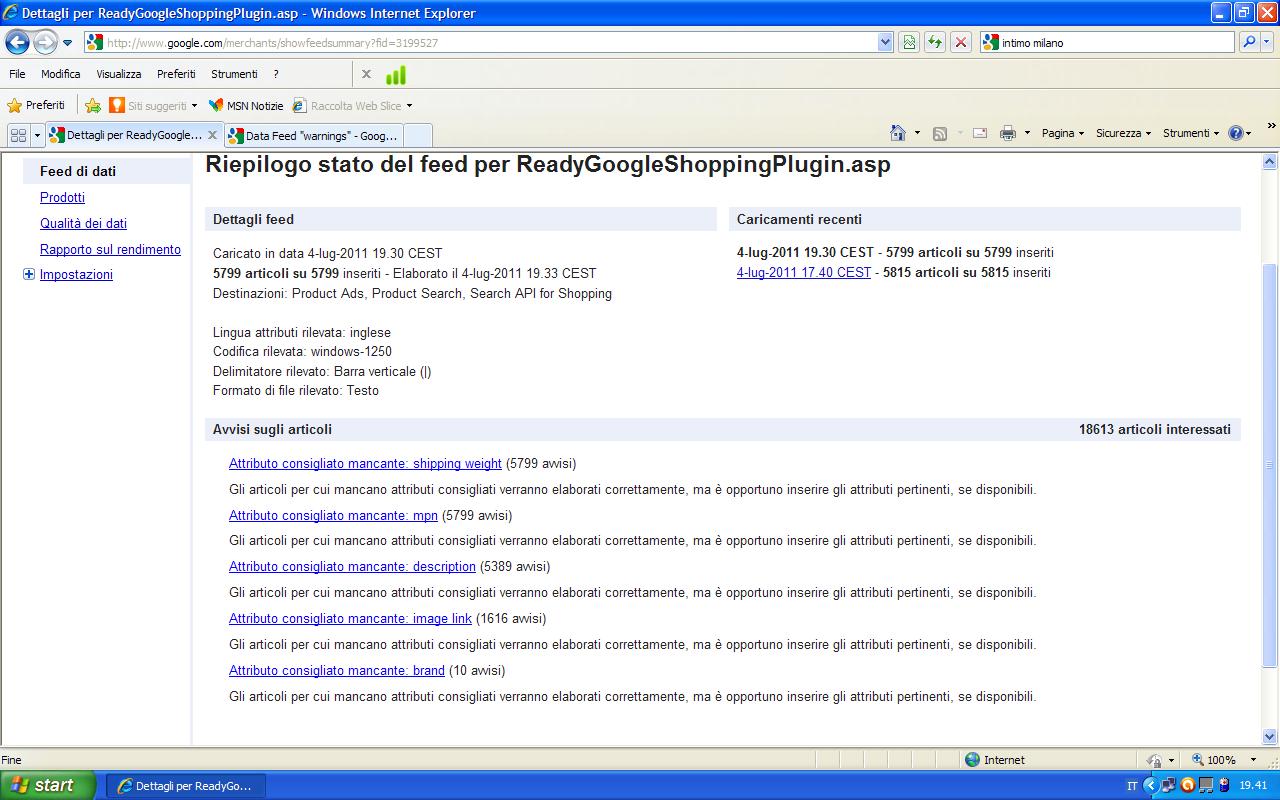
Task: Click the read mail envelope icon
Action: tap(980, 133)
